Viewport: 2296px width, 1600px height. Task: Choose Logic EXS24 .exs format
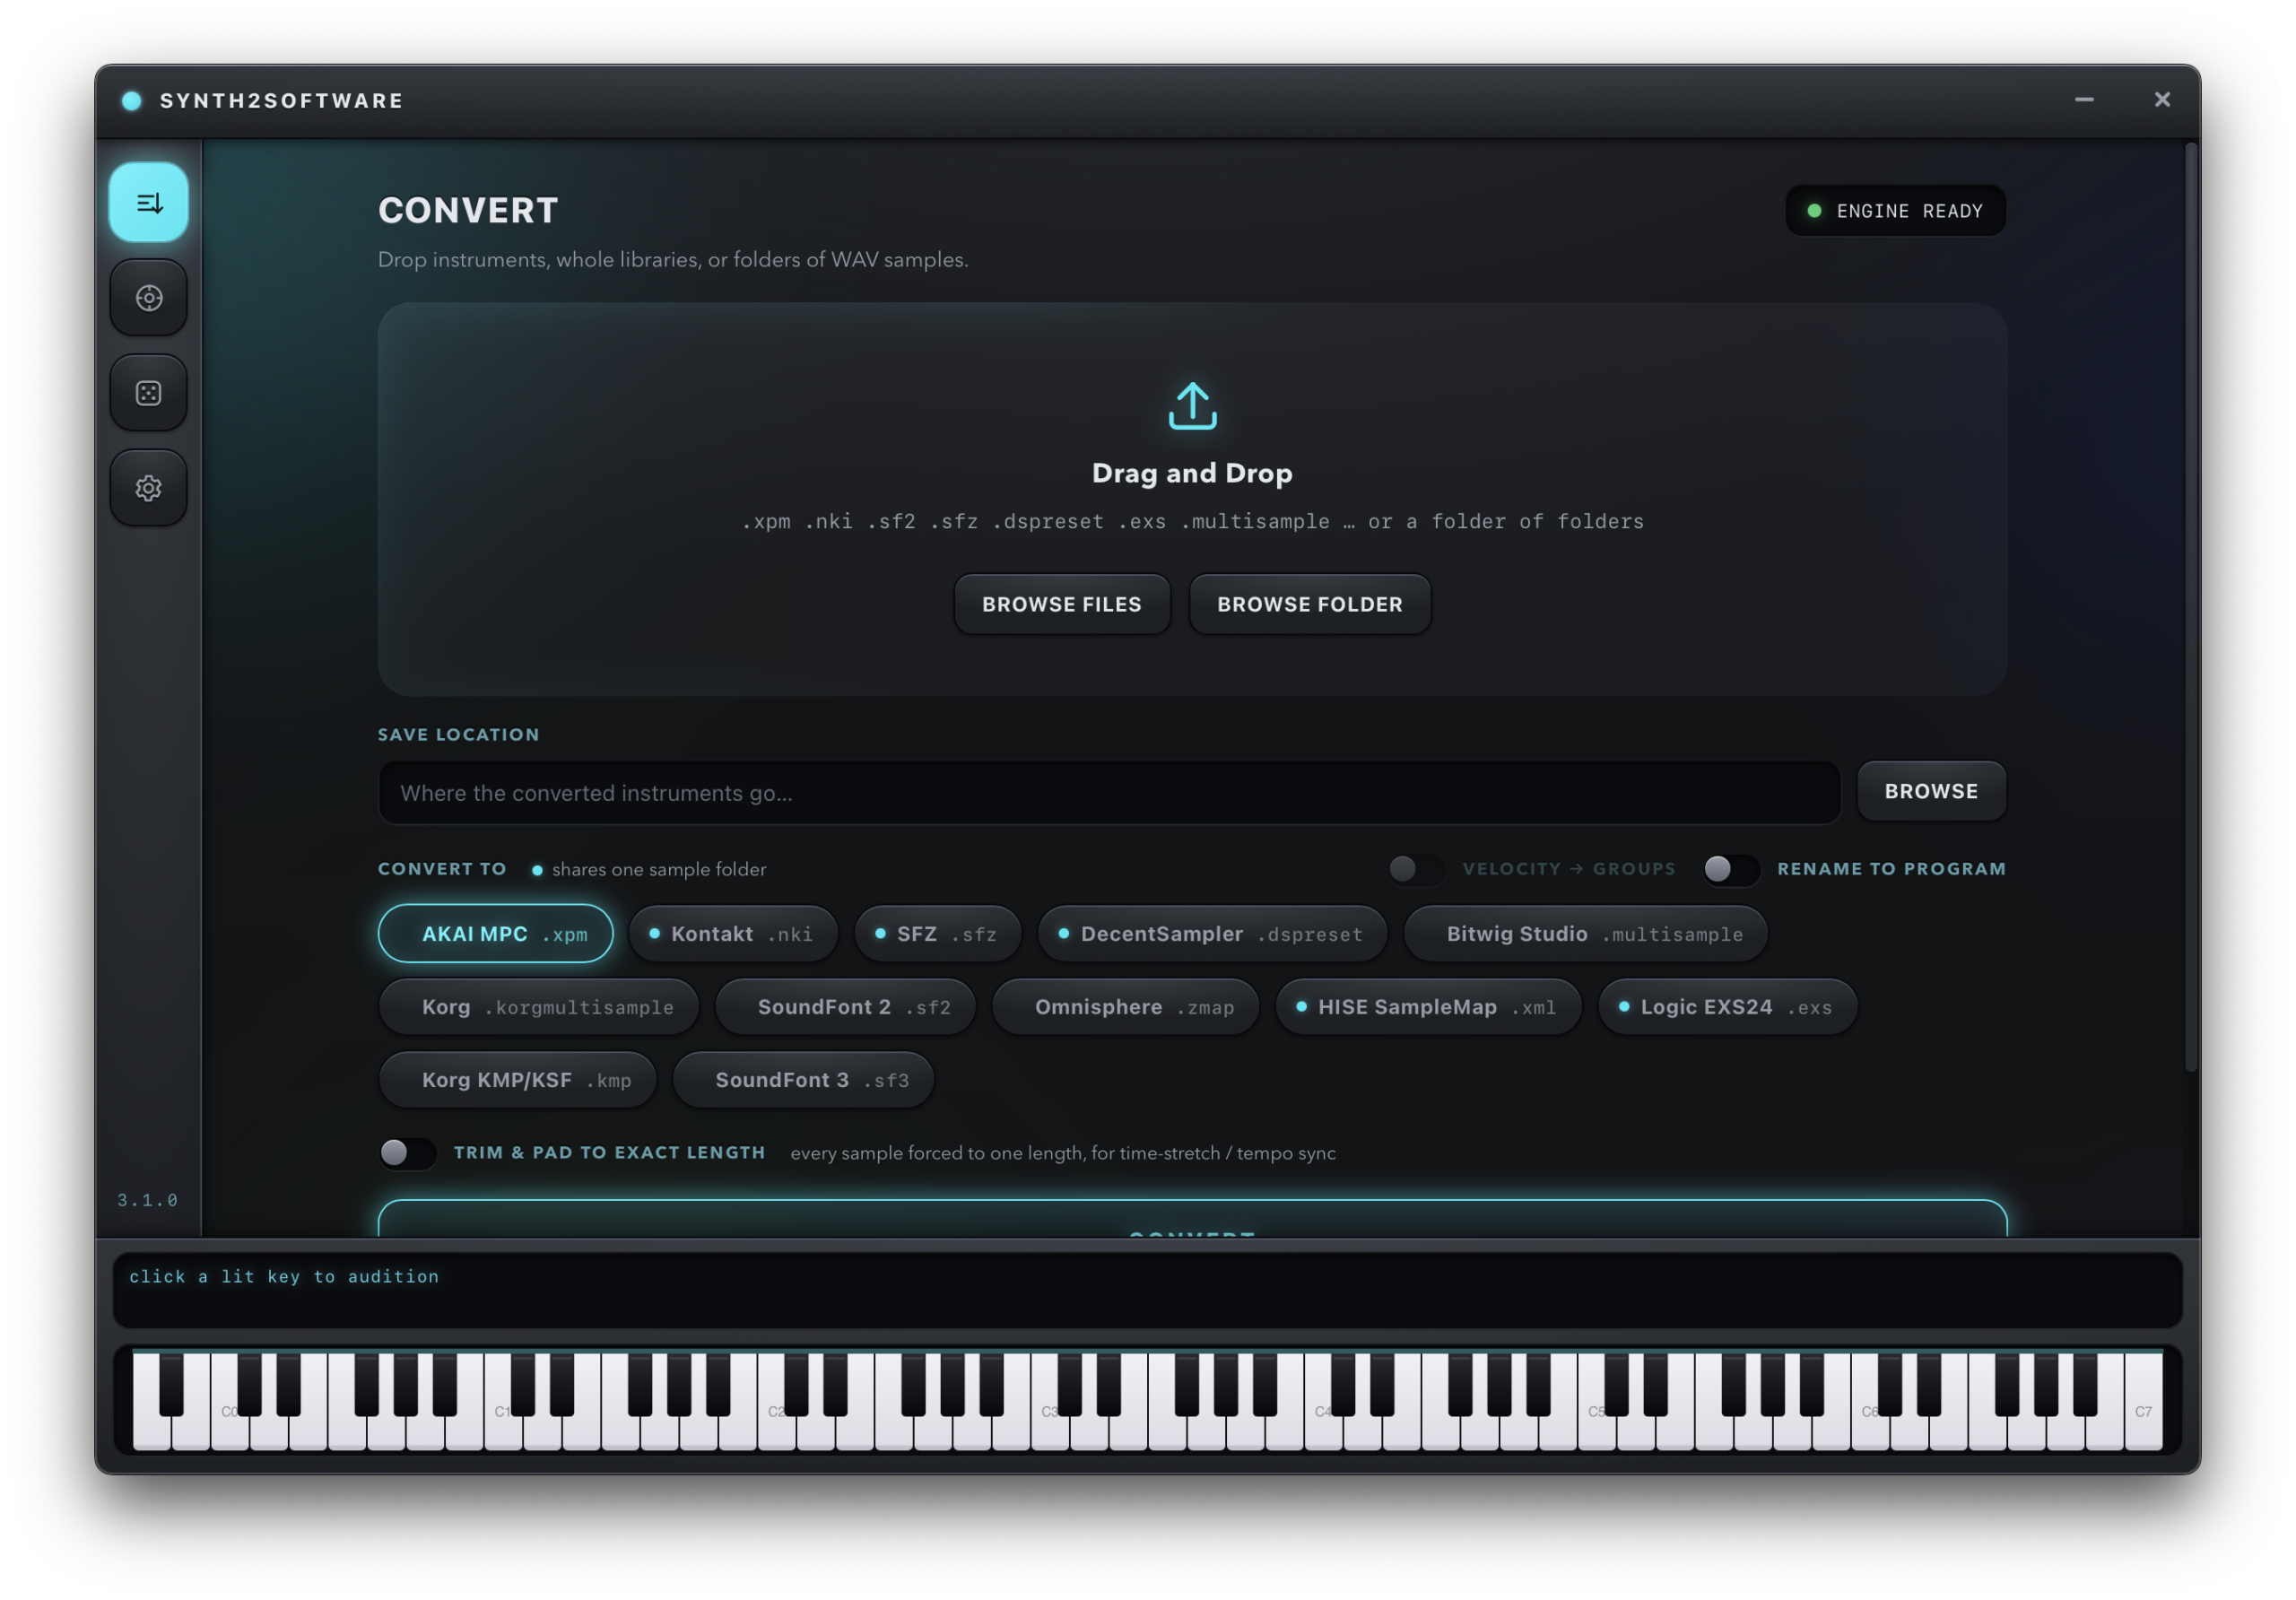1727,1007
